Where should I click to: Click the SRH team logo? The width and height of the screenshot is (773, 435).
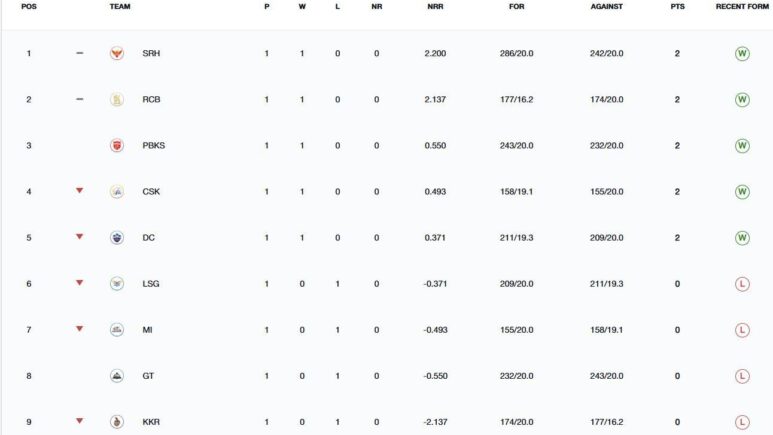[117, 53]
